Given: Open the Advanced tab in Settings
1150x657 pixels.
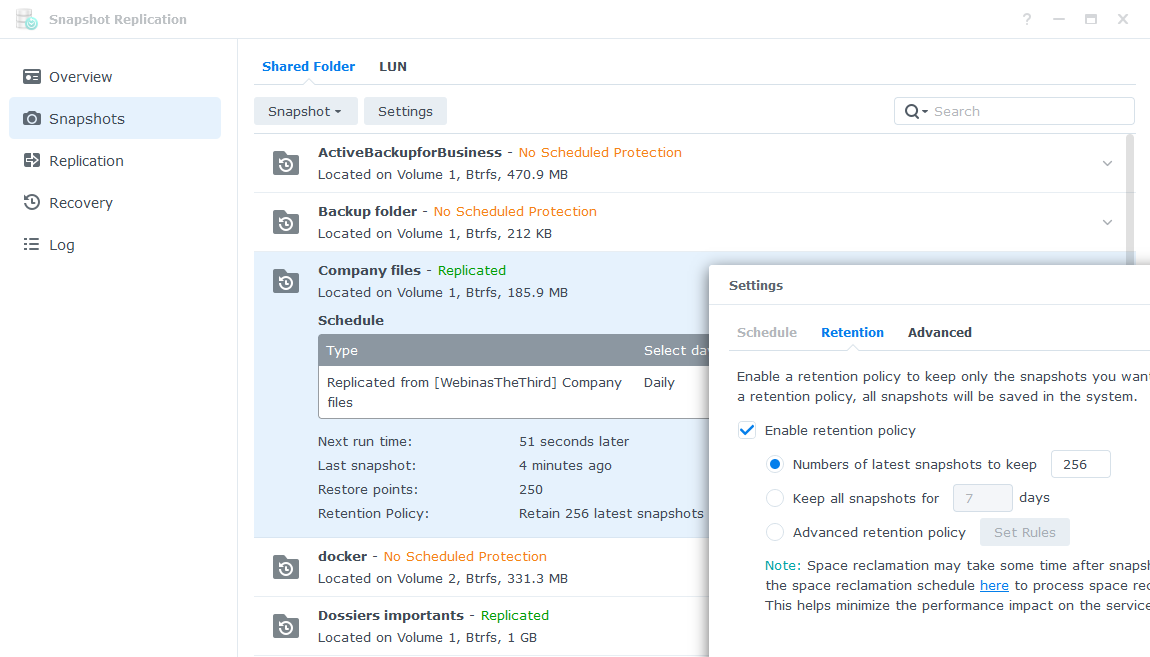Looking at the screenshot, I should coord(939,332).
